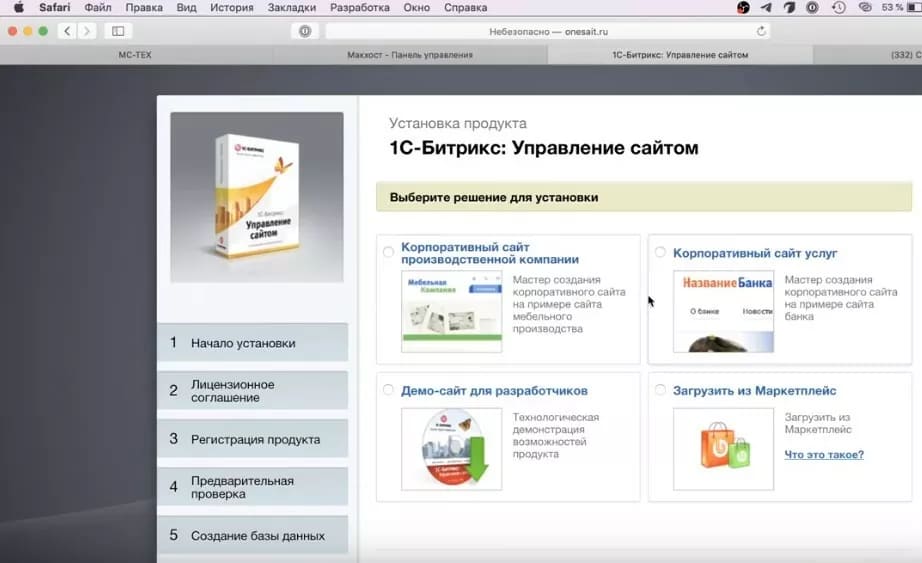Click the leaf-shaped menu bar icon
This screenshot has width=922, height=563.
point(789,8)
